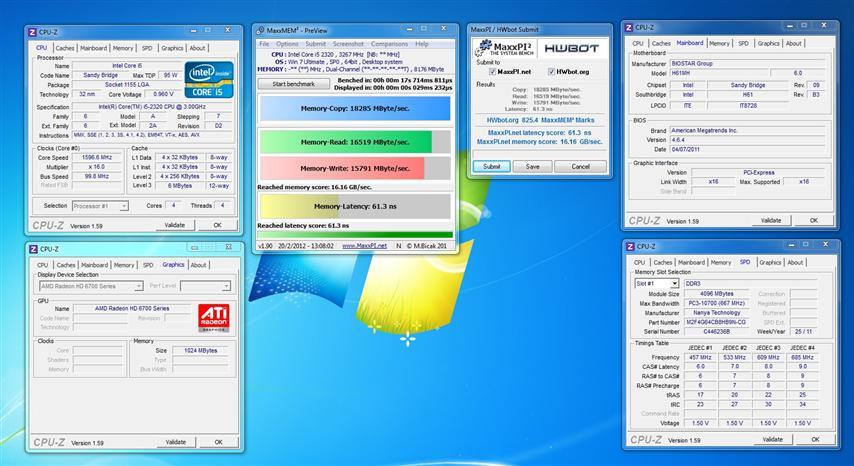Click OK in CPU-Z SPD window
Viewport: 854px width, 466px height.
coord(815,439)
